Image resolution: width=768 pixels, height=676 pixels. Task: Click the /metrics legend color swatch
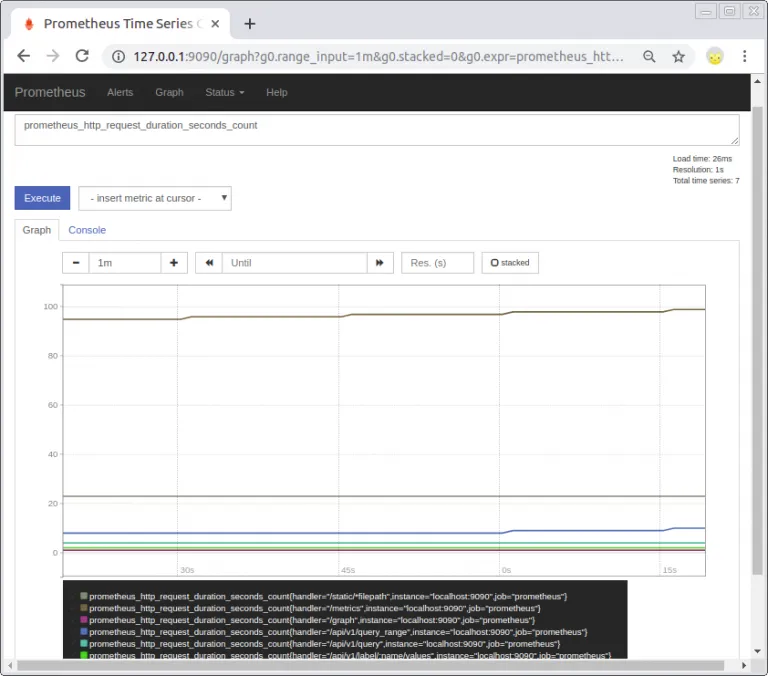tap(84, 607)
